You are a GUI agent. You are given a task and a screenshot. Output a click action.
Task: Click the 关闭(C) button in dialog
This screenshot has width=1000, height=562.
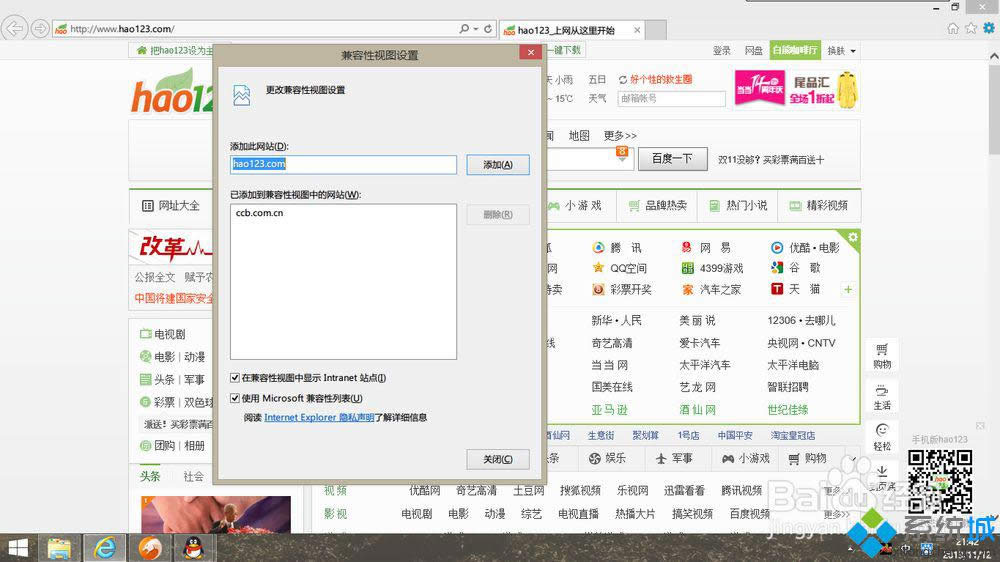(x=497, y=459)
